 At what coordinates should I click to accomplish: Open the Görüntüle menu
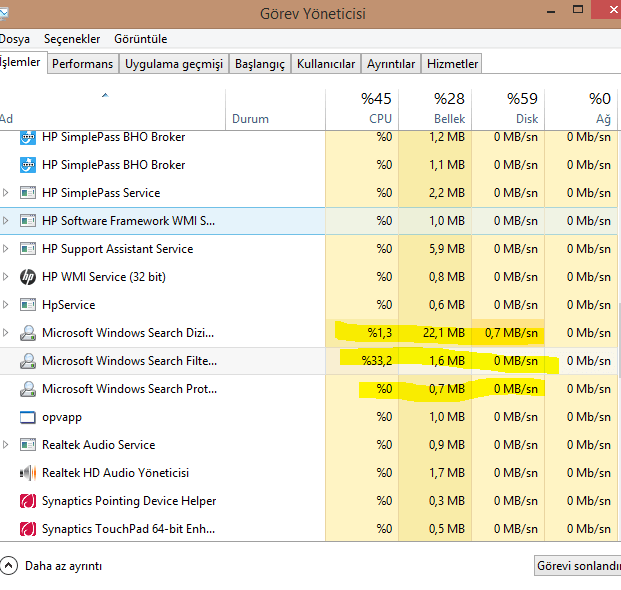click(x=141, y=39)
